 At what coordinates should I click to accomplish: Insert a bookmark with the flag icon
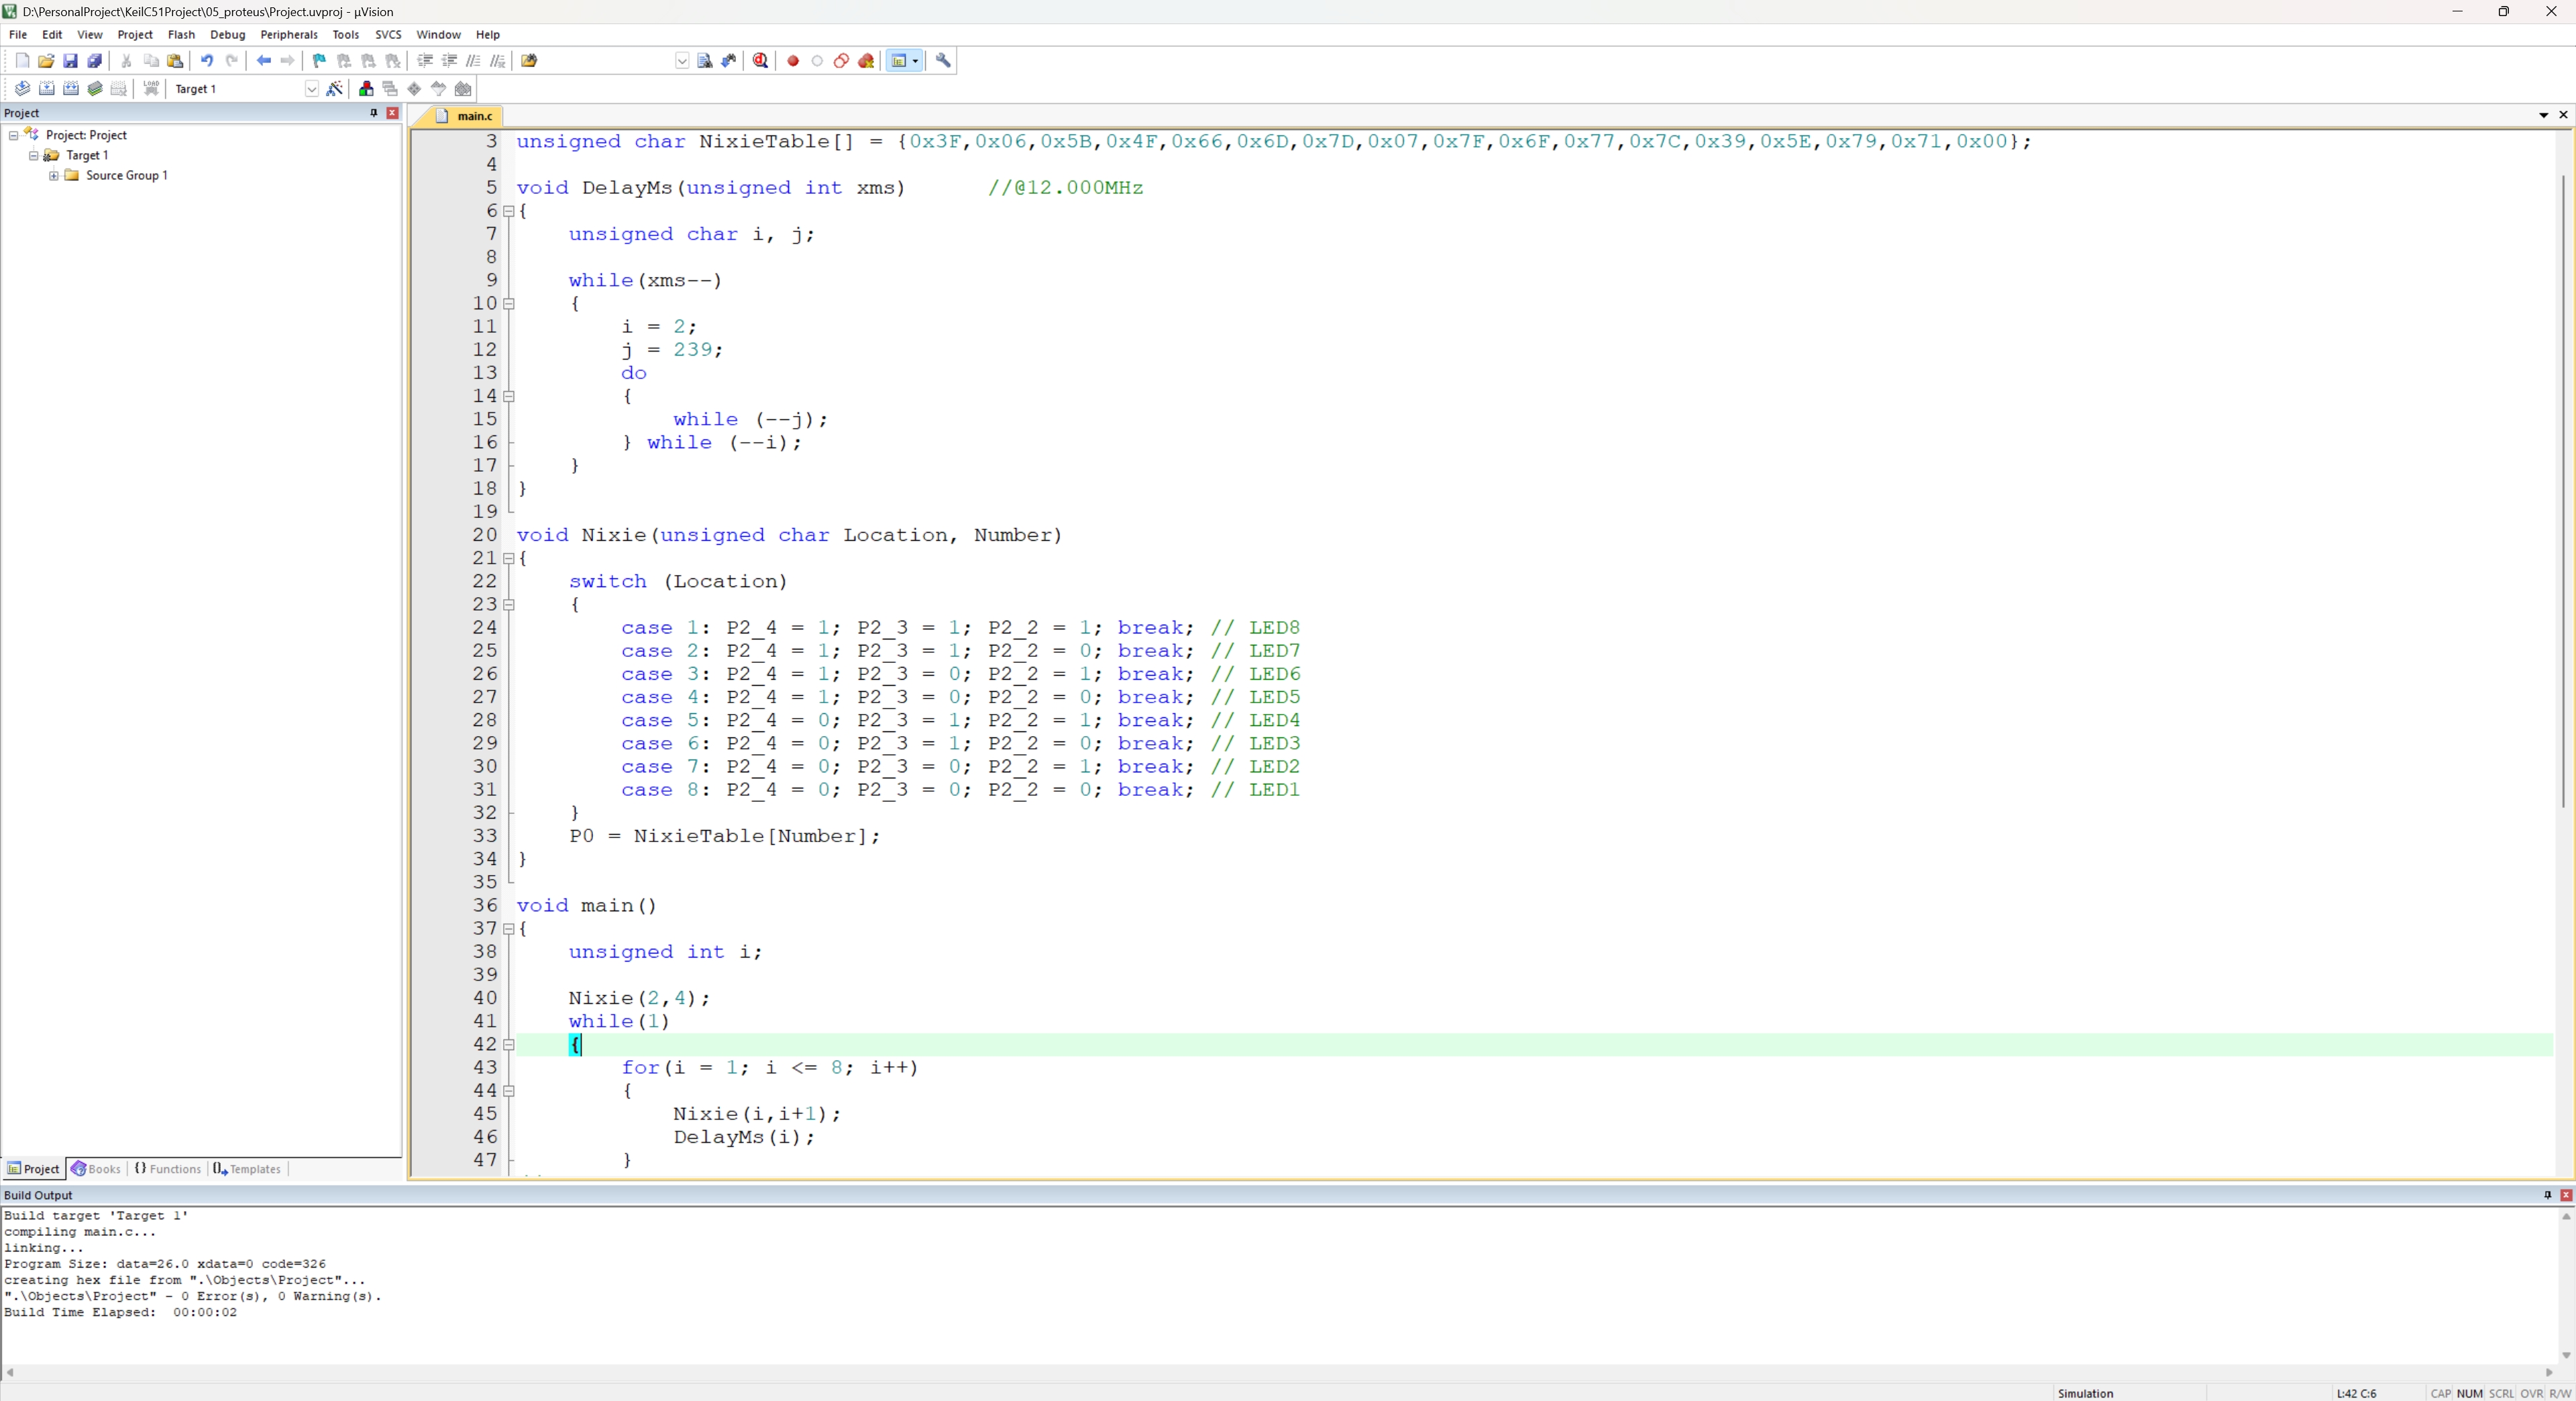(x=319, y=61)
